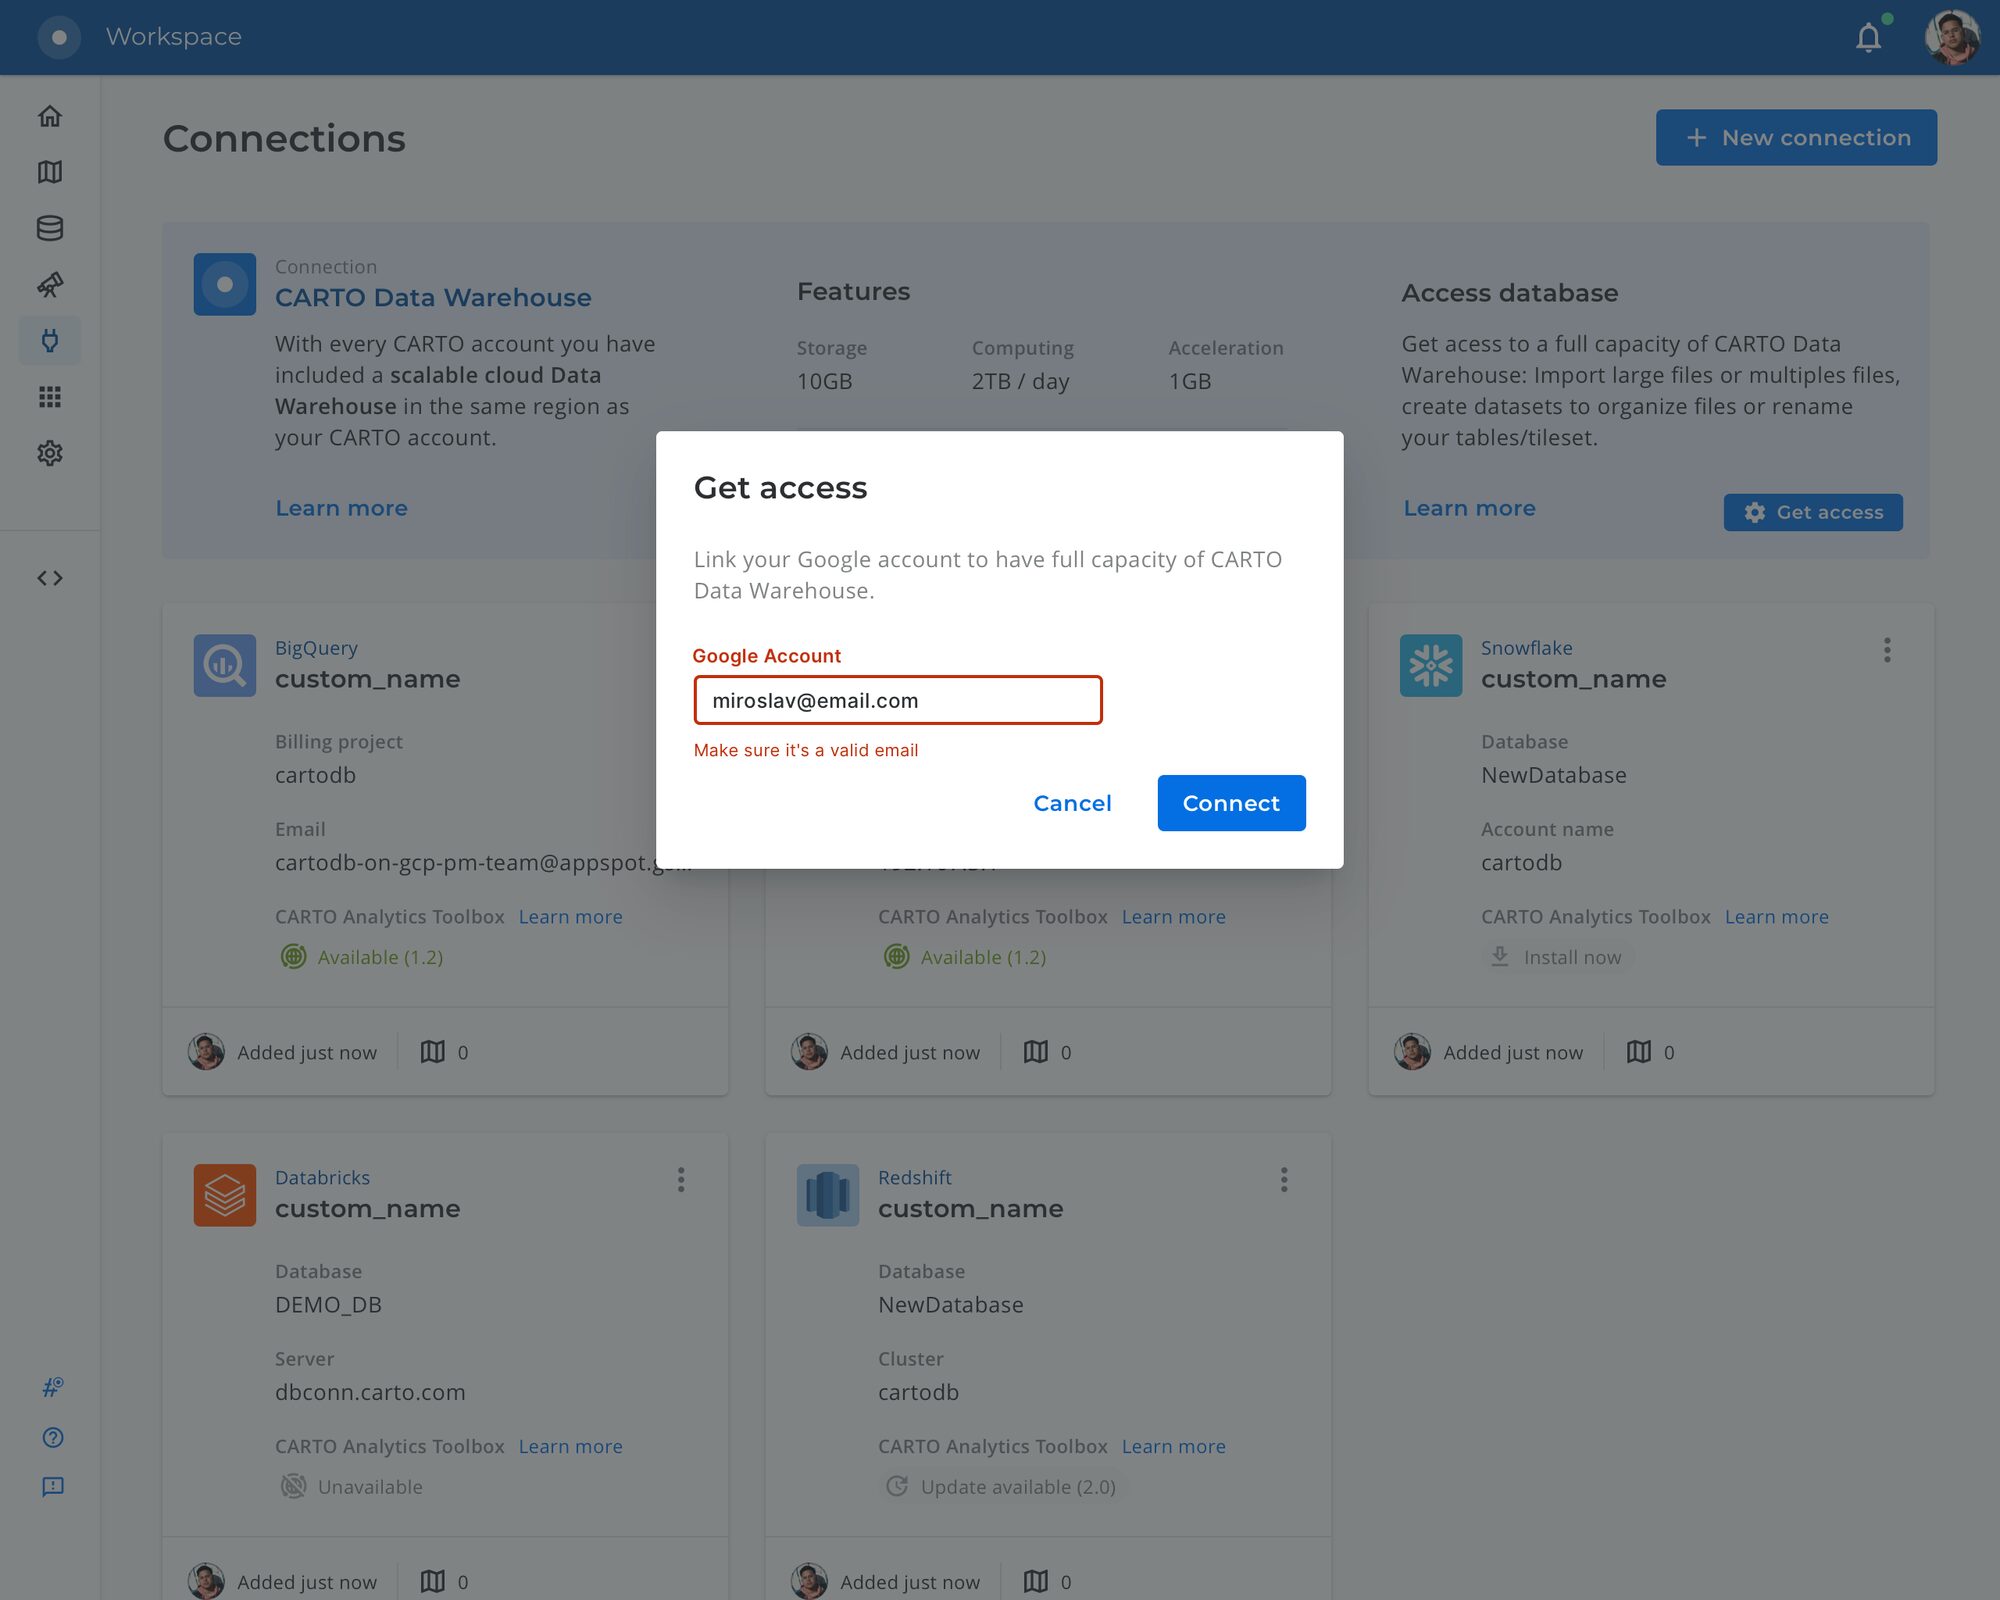The width and height of the screenshot is (2000, 1600).
Task: Click the Redshift card map count icon
Action: coord(1035,1582)
